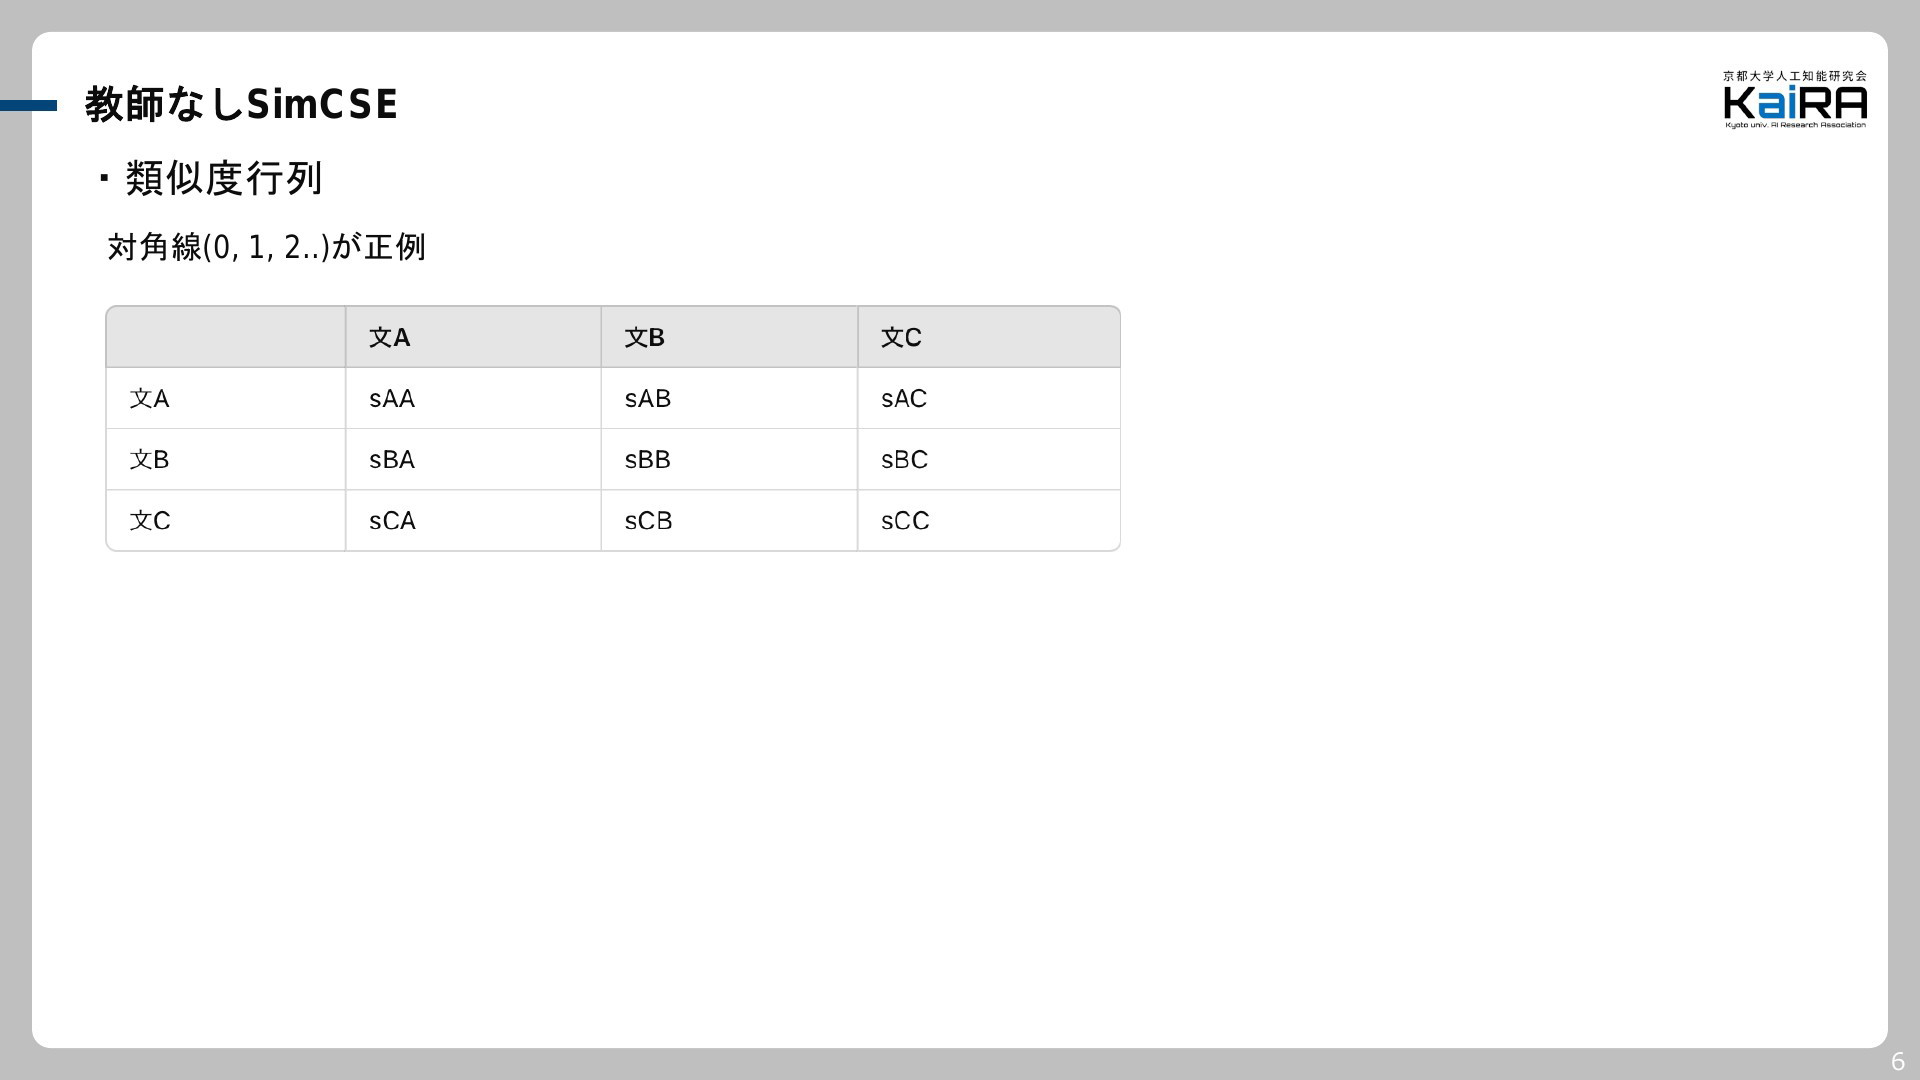Select the slide title 教師なしSimCSE
The image size is (1920, 1080).
[x=241, y=104]
